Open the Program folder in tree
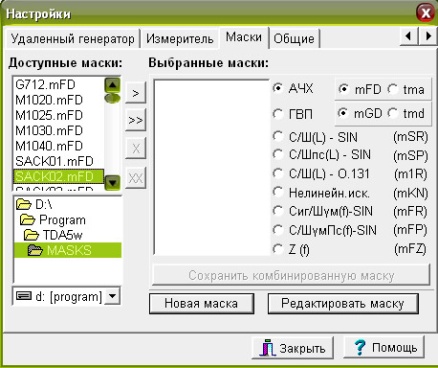Screen dimensions: 438x368 click(x=53, y=220)
